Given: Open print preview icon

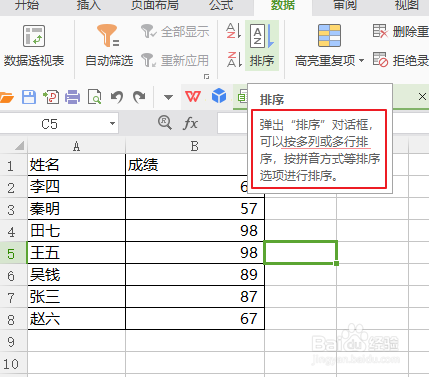Looking at the screenshot, I should click(x=94, y=97).
